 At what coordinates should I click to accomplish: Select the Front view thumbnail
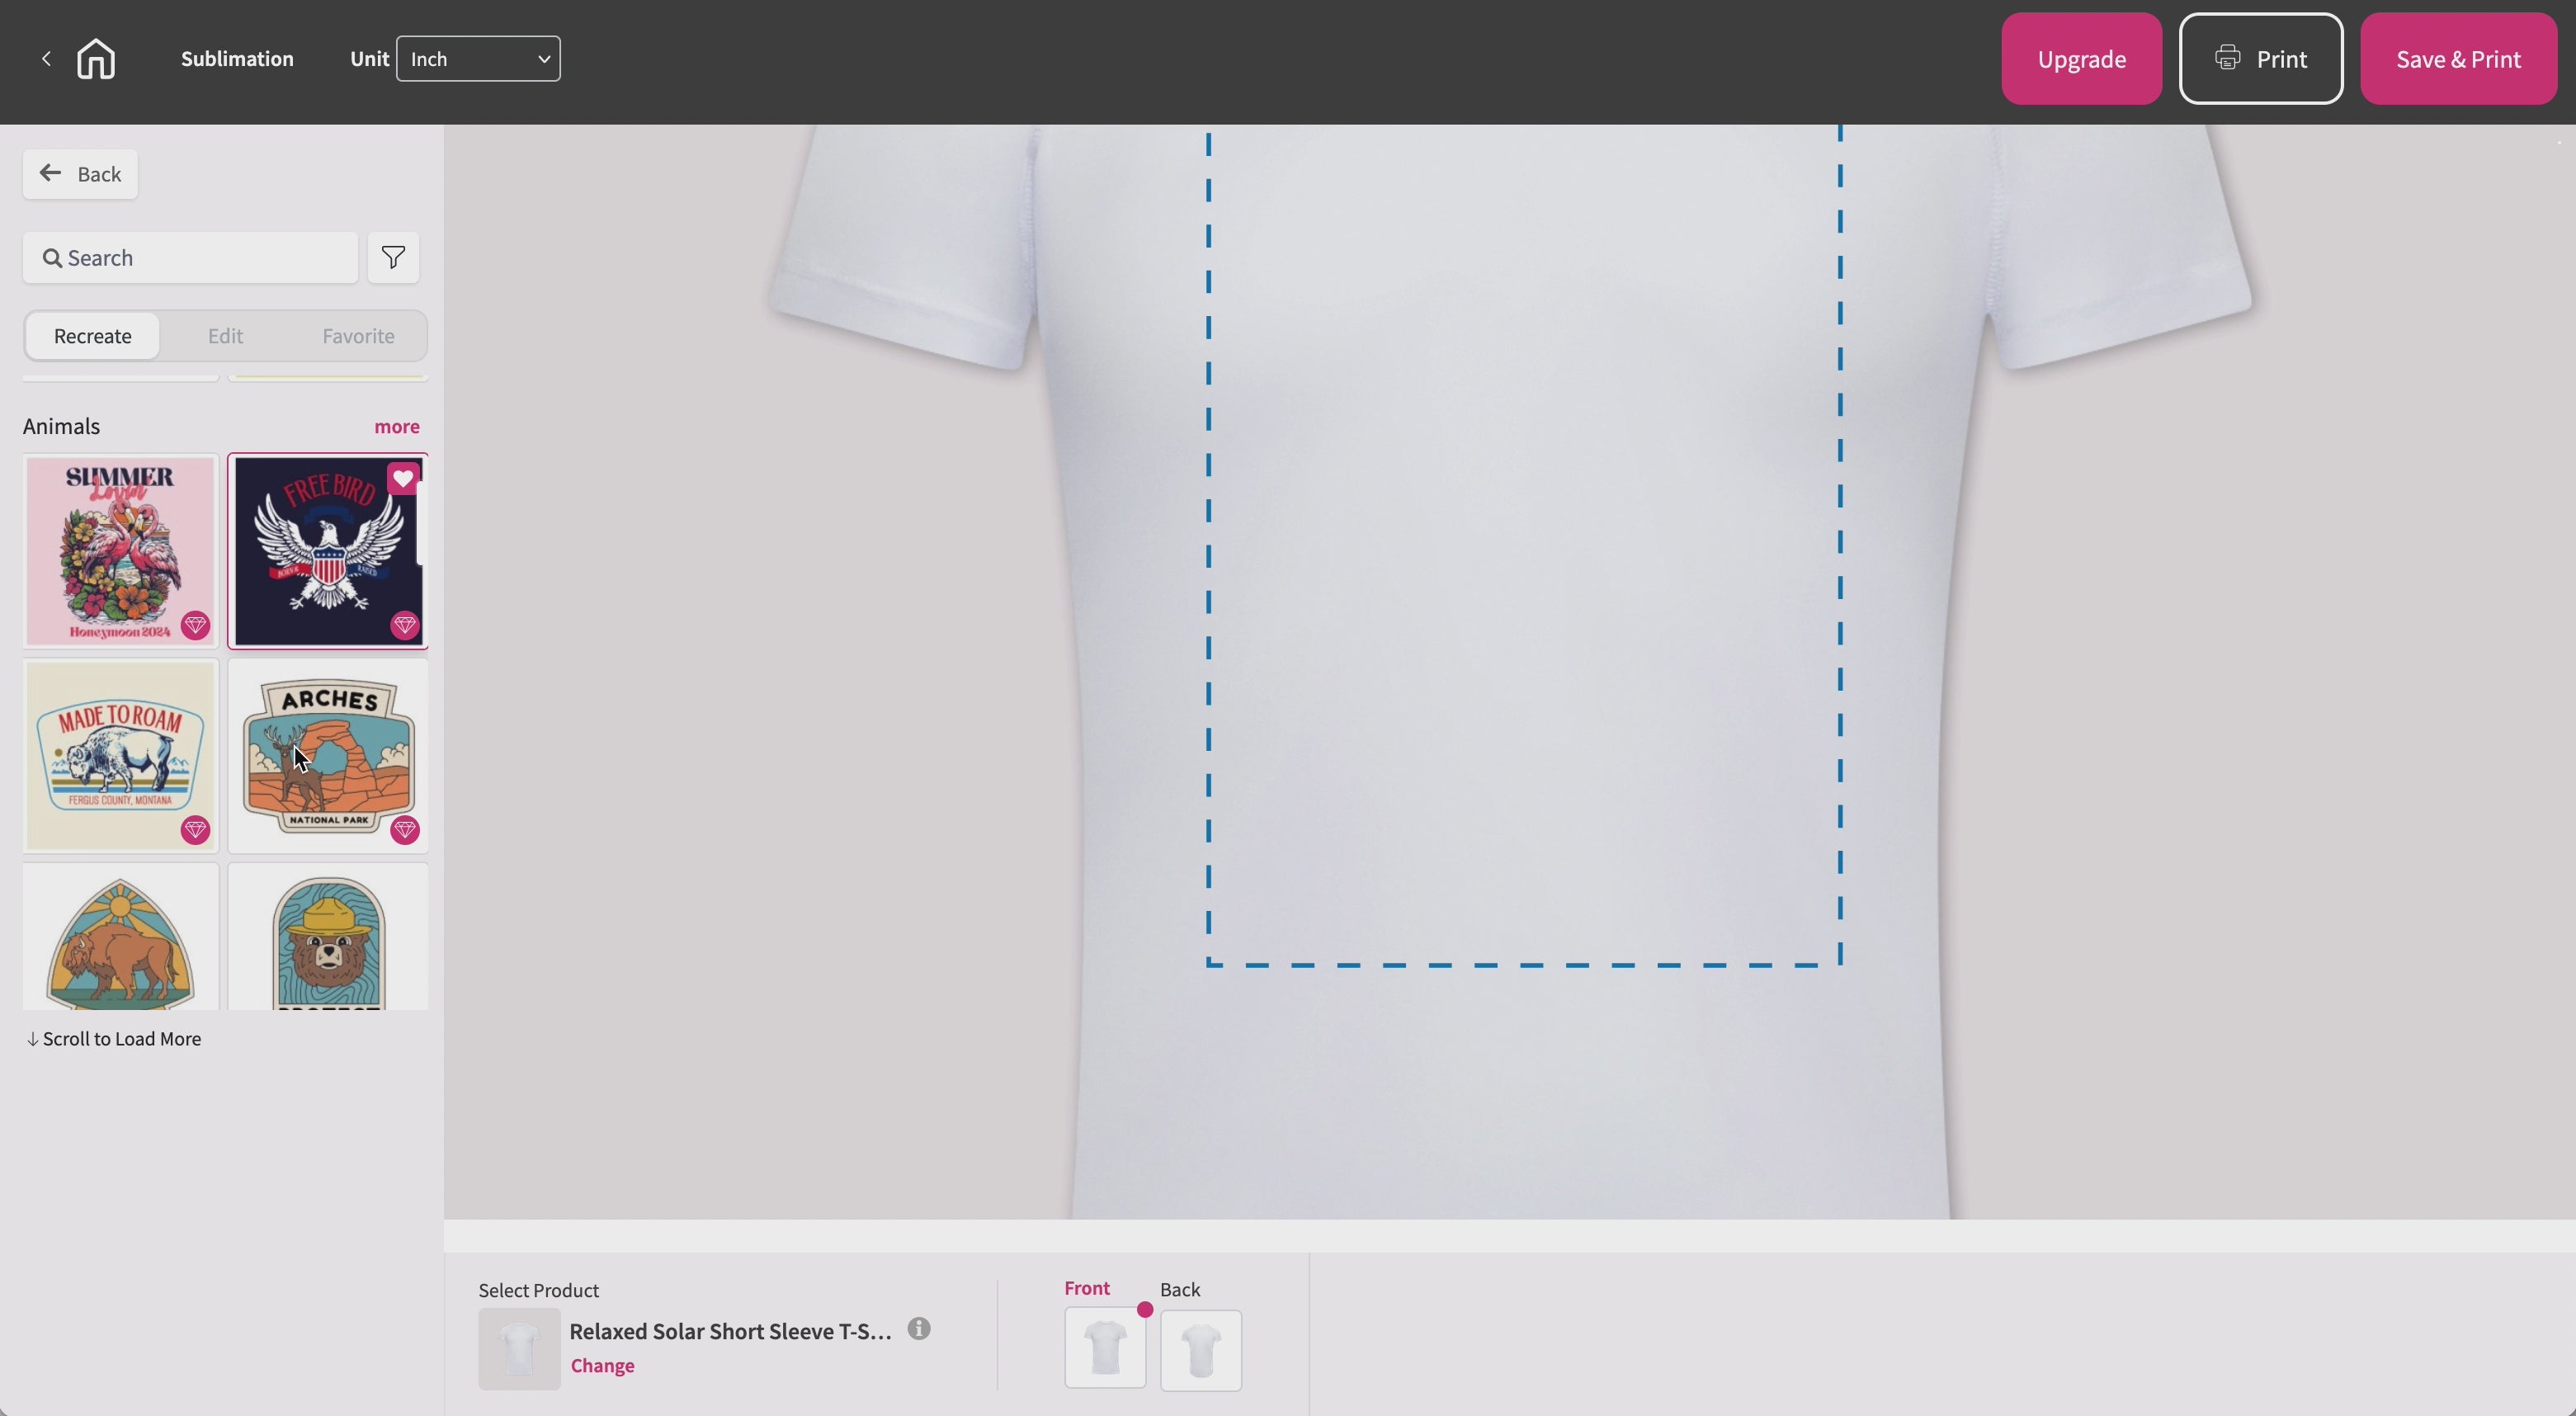[1105, 1349]
